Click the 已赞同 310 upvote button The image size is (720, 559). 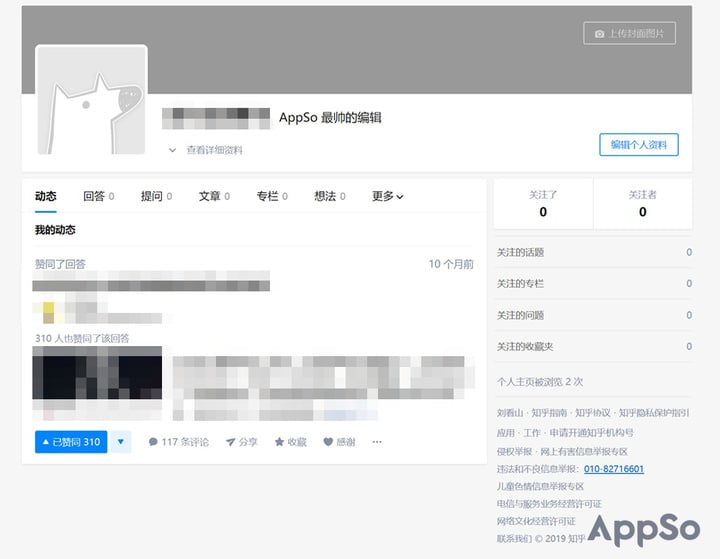pyautogui.click(x=71, y=442)
